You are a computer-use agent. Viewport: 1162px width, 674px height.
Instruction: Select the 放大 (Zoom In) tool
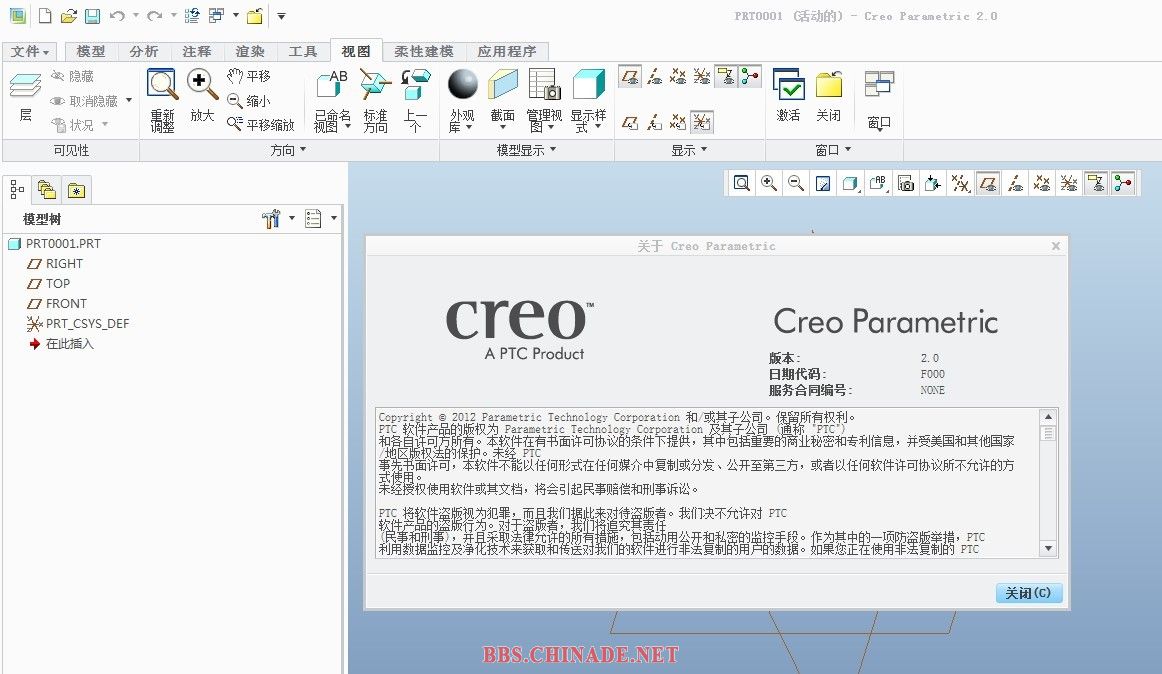click(x=202, y=95)
